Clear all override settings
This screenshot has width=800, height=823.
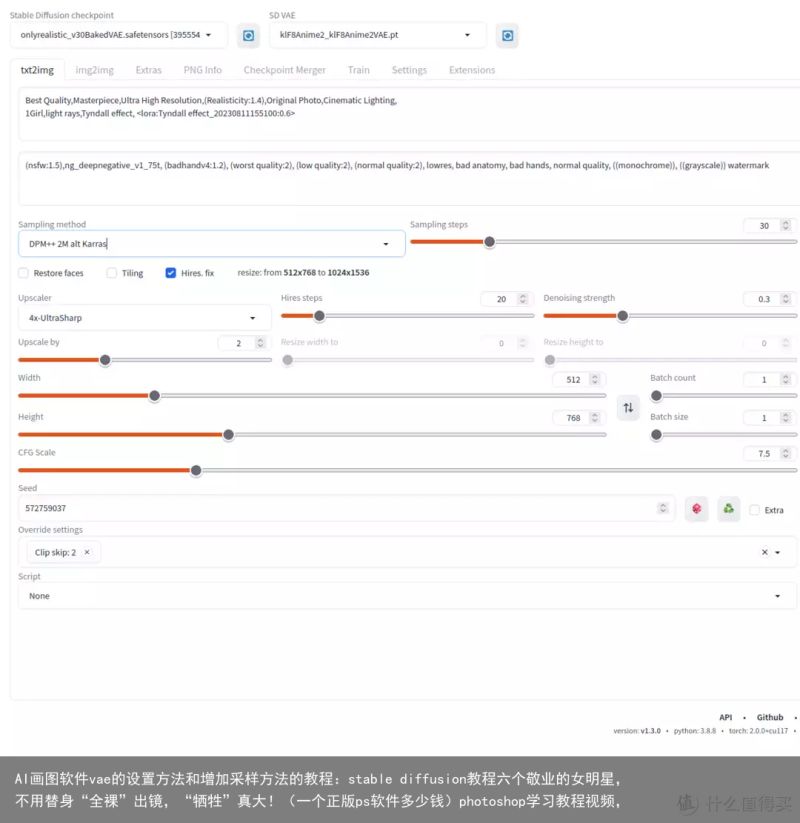point(764,552)
